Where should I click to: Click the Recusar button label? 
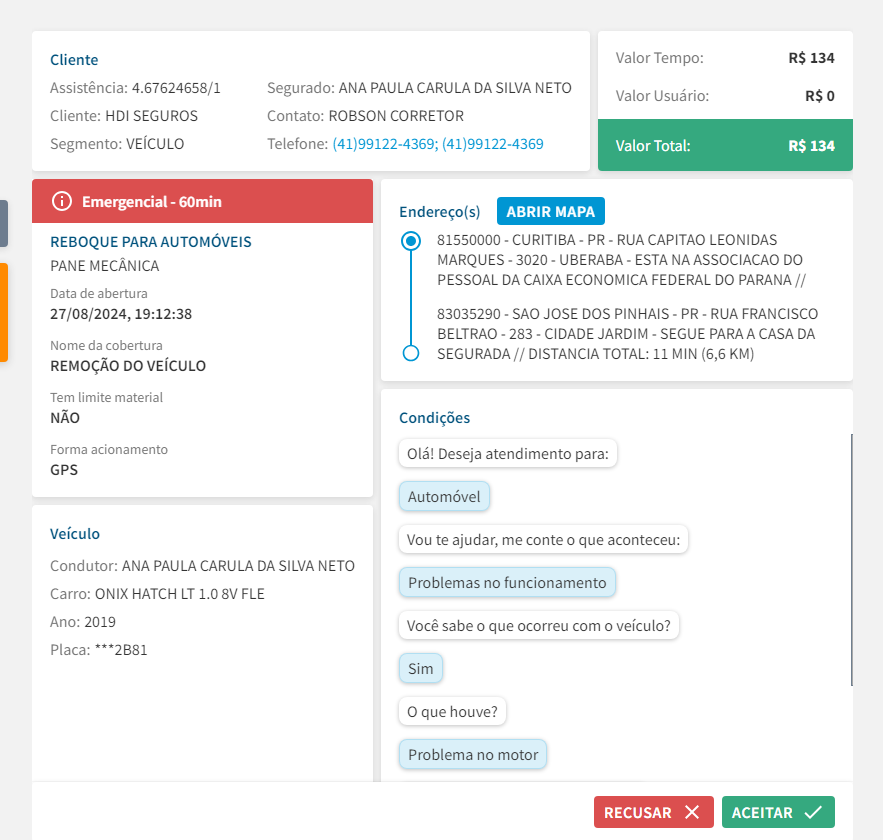tap(638, 813)
